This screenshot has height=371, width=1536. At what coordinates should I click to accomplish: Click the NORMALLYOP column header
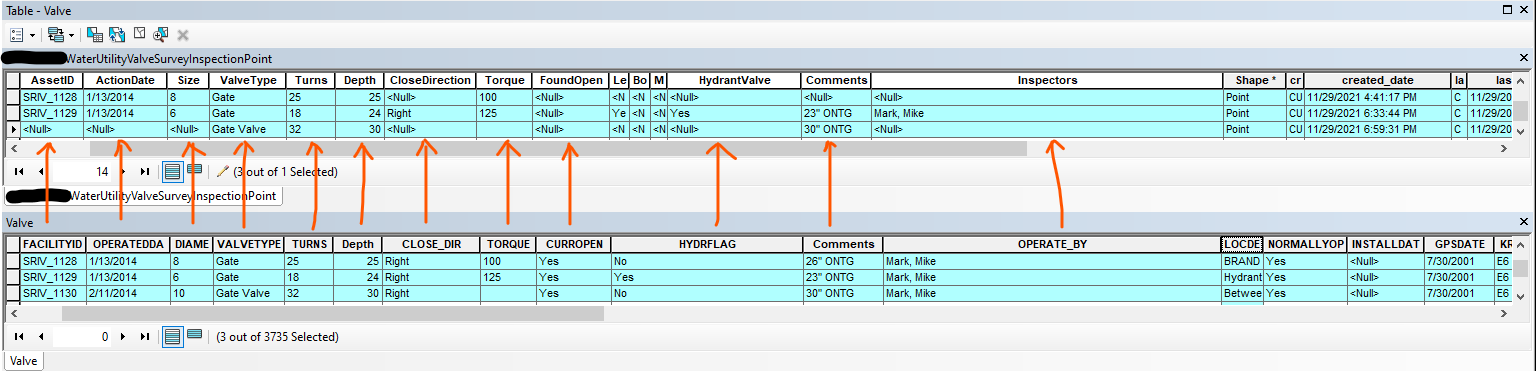[1305, 244]
